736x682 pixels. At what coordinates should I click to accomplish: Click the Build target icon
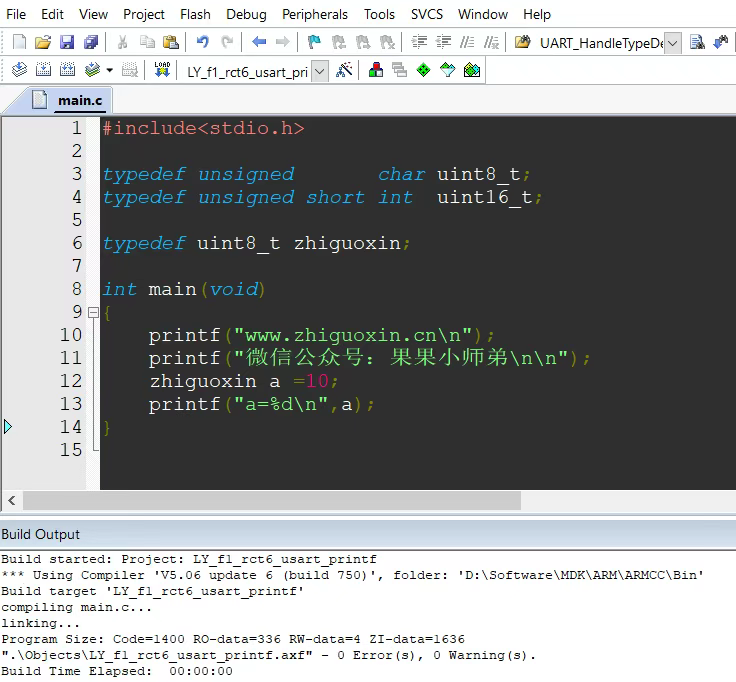click(43, 70)
